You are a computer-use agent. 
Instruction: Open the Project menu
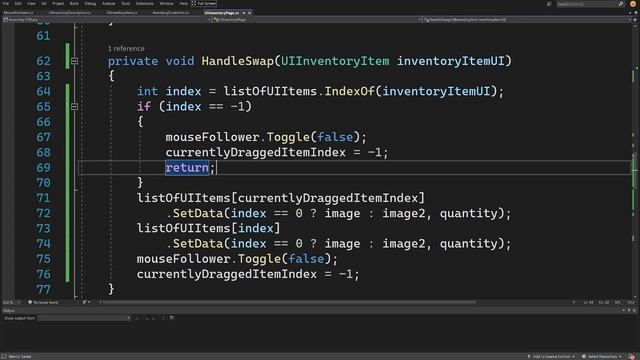click(58, 3)
